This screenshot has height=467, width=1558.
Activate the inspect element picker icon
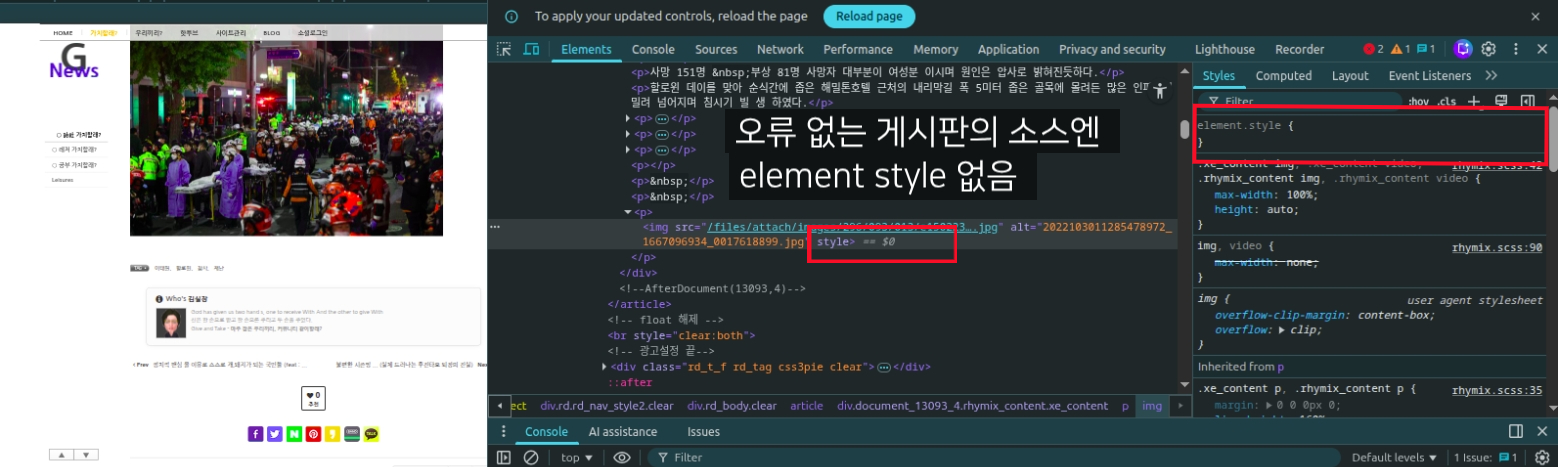pyautogui.click(x=504, y=49)
